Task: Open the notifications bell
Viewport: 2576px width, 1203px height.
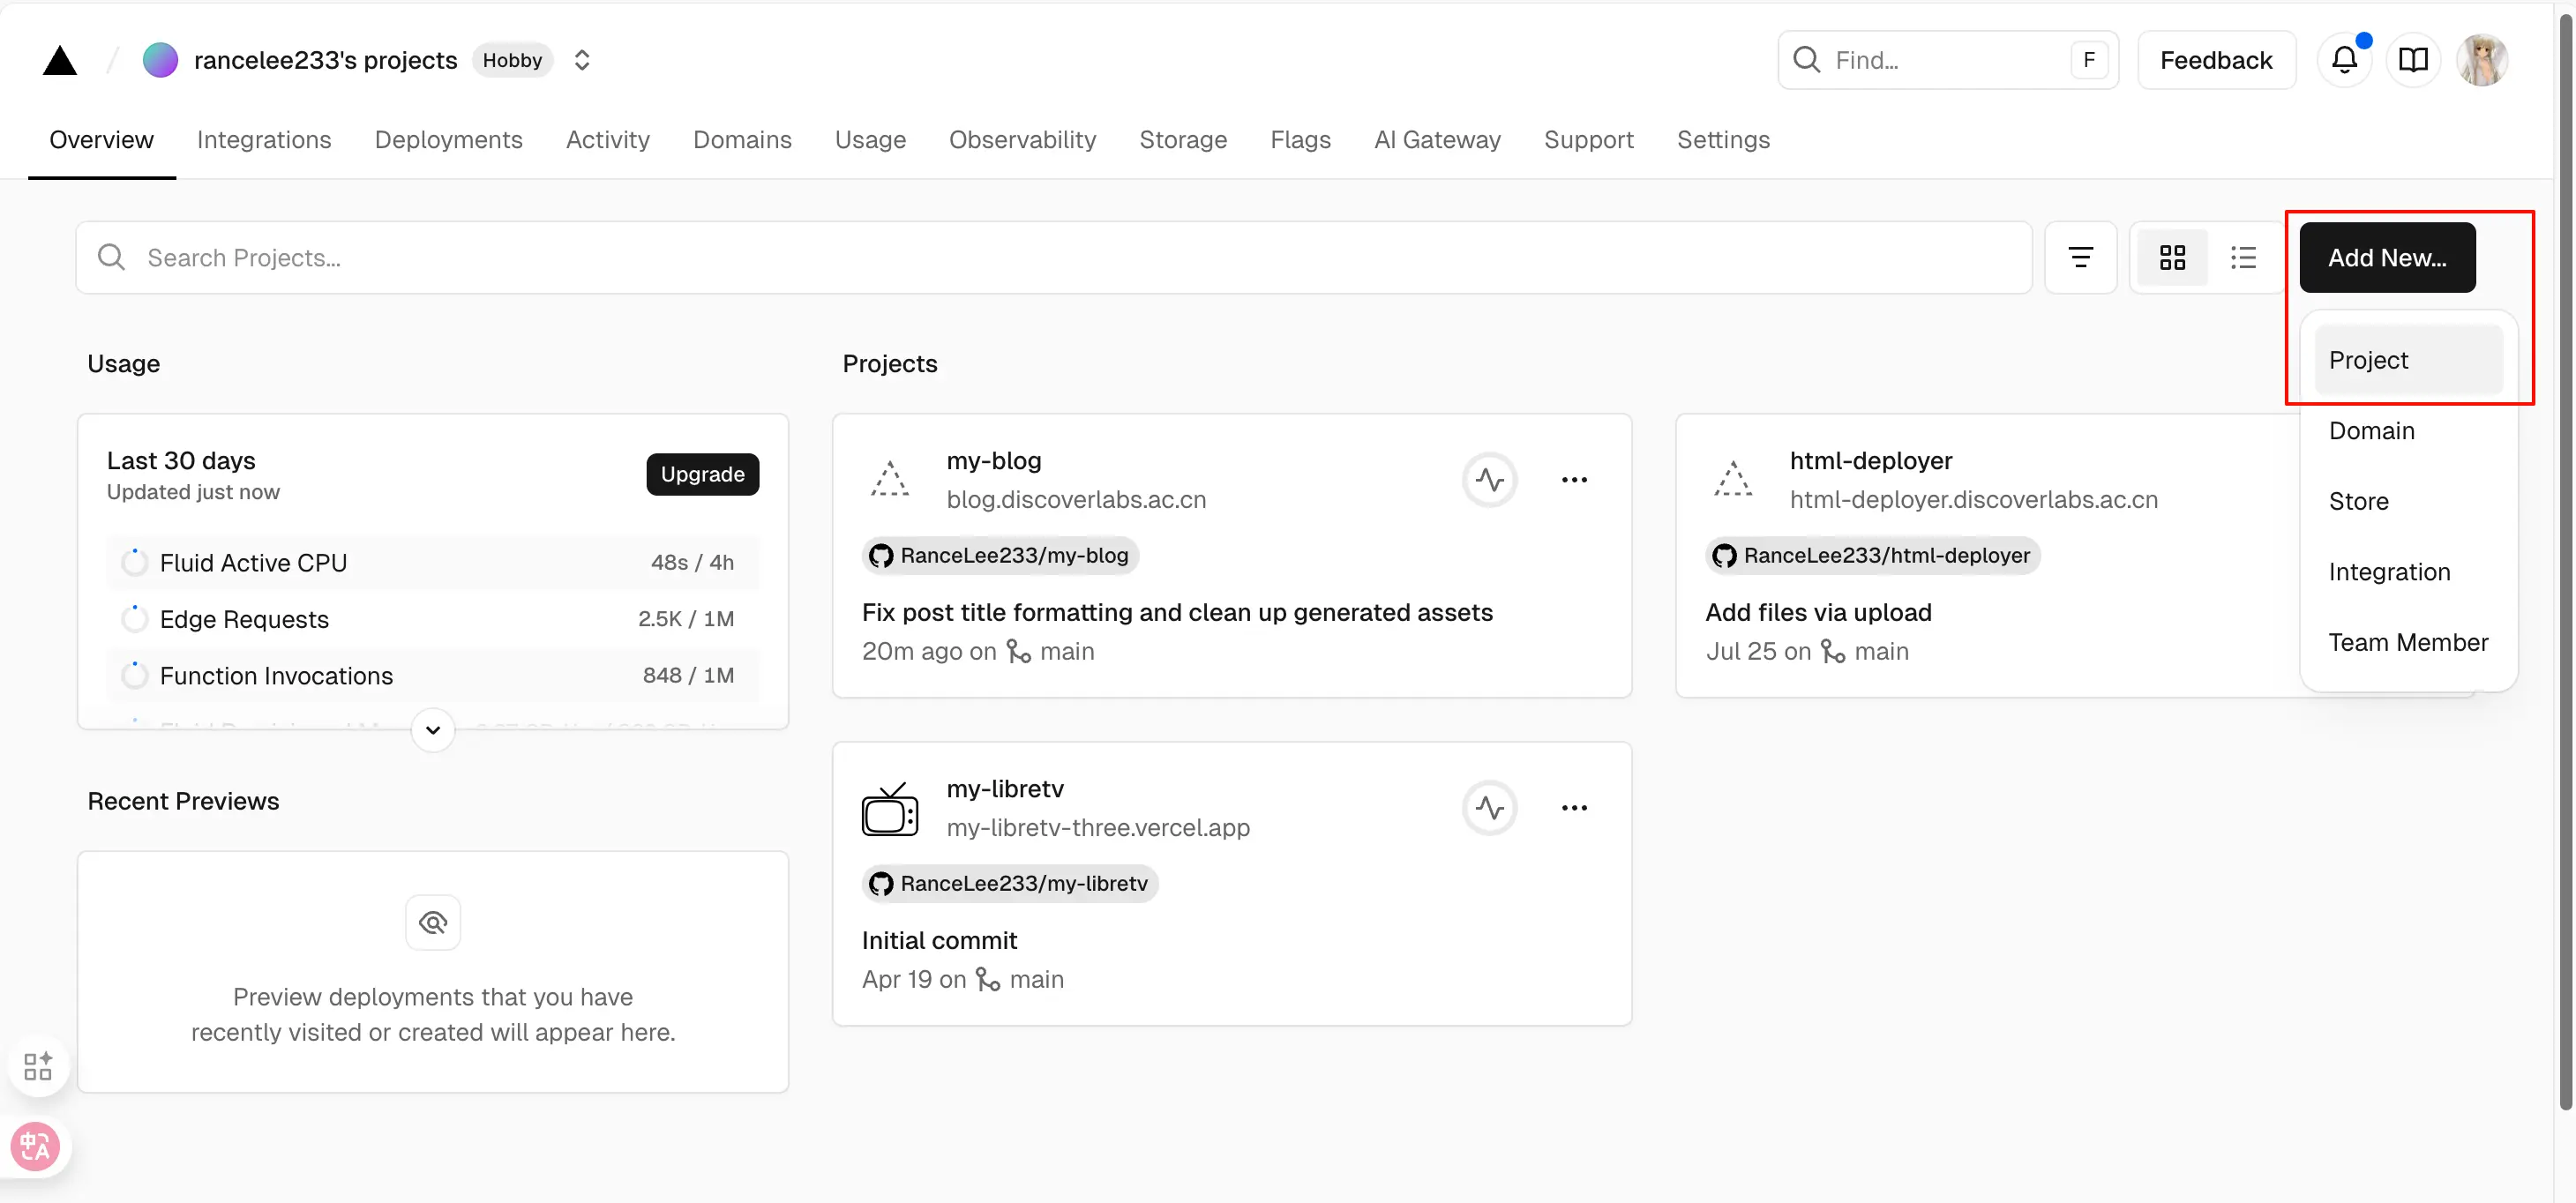Action: tap(2344, 60)
